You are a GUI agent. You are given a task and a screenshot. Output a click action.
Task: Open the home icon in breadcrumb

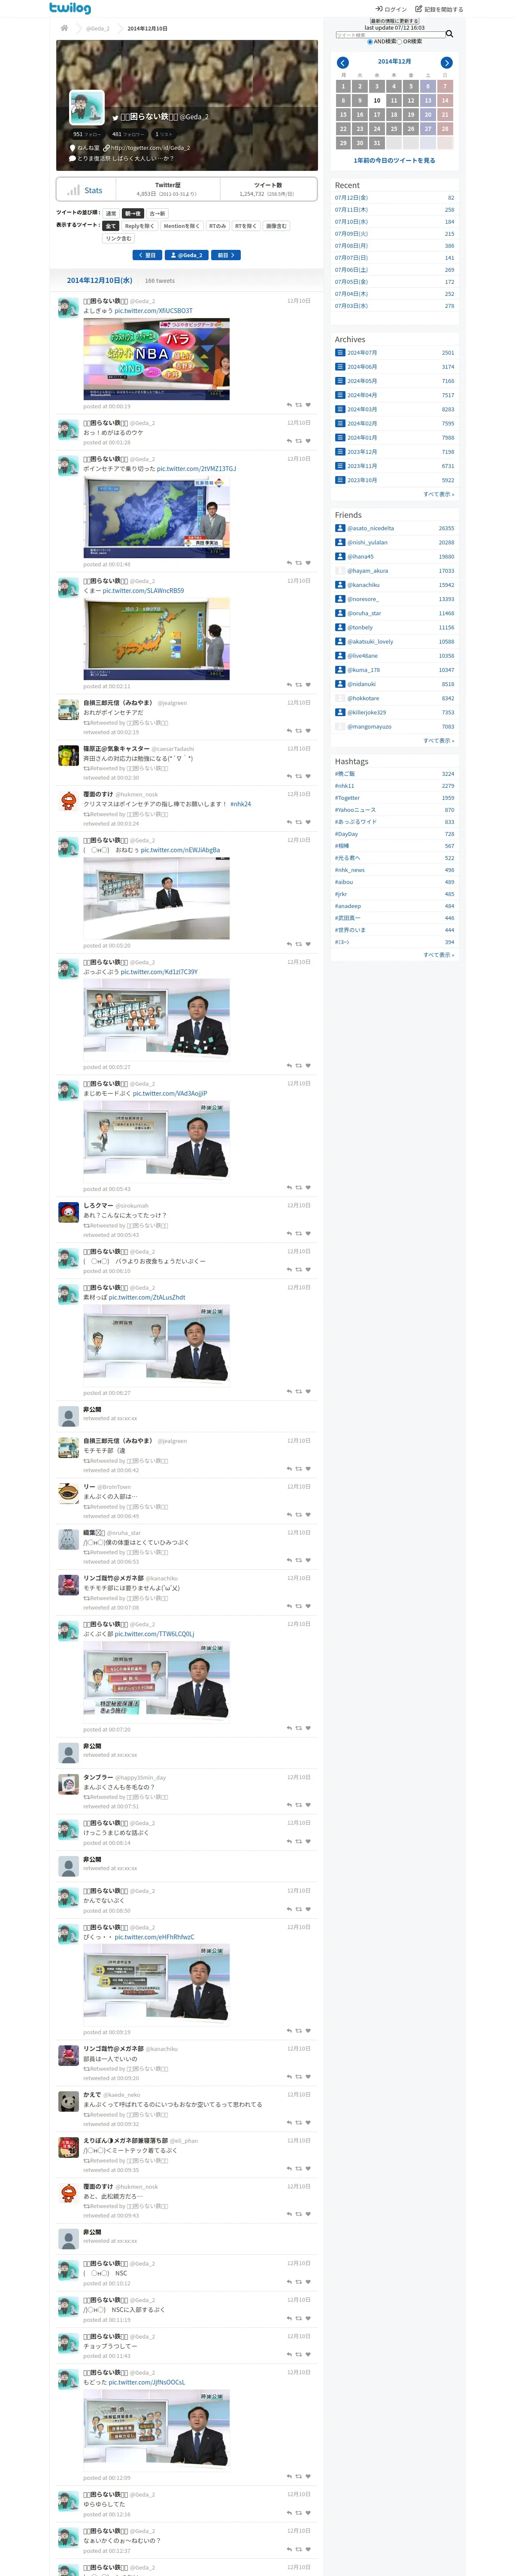(64, 28)
